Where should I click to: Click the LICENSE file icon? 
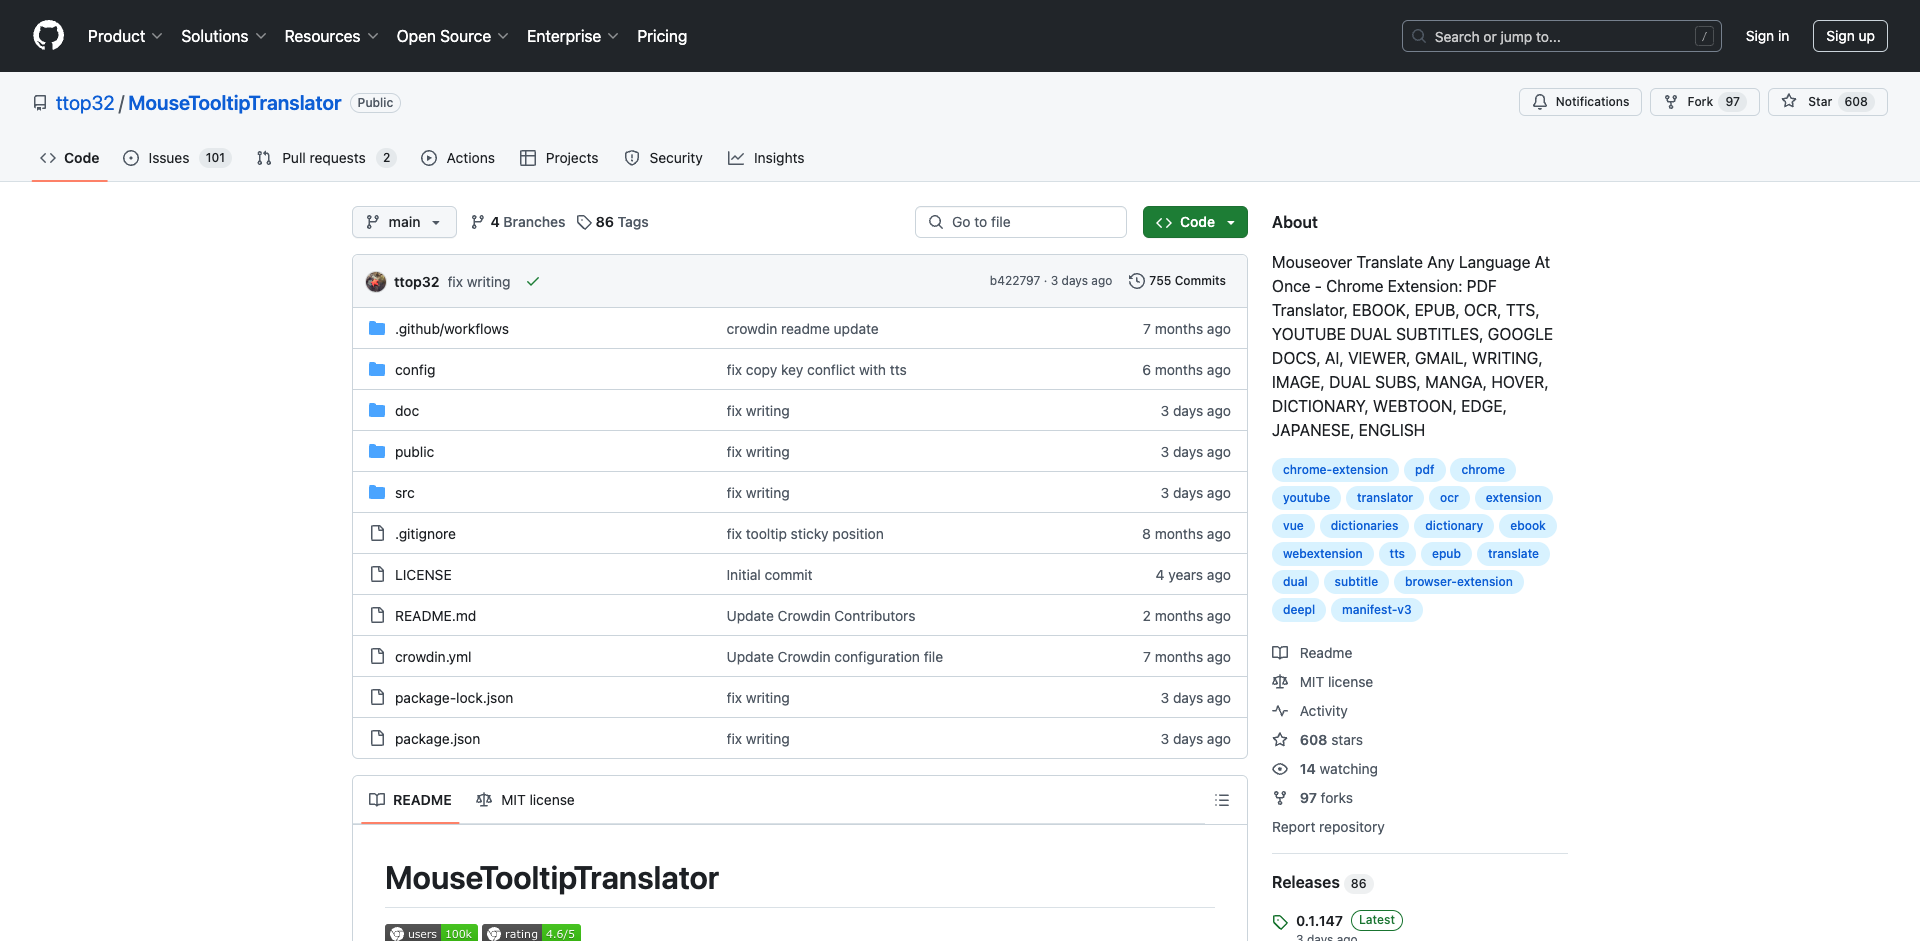tap(377, 575)
